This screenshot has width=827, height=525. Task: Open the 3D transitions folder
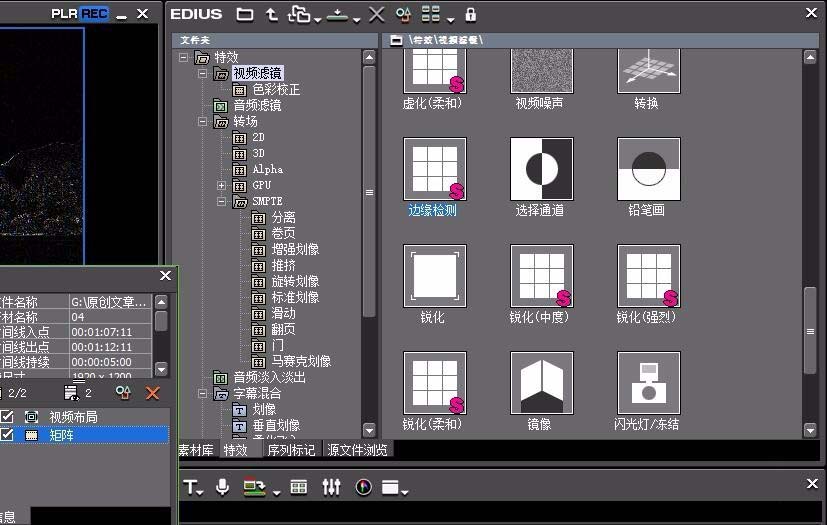click(x=258, y=154)
